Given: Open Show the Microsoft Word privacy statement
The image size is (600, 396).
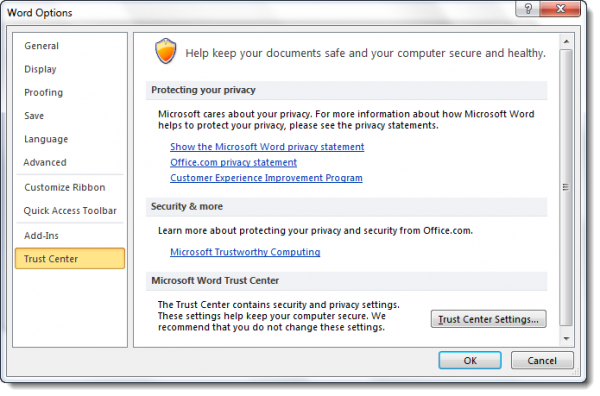Looking at the screenshot, I should tap(267, 147).
